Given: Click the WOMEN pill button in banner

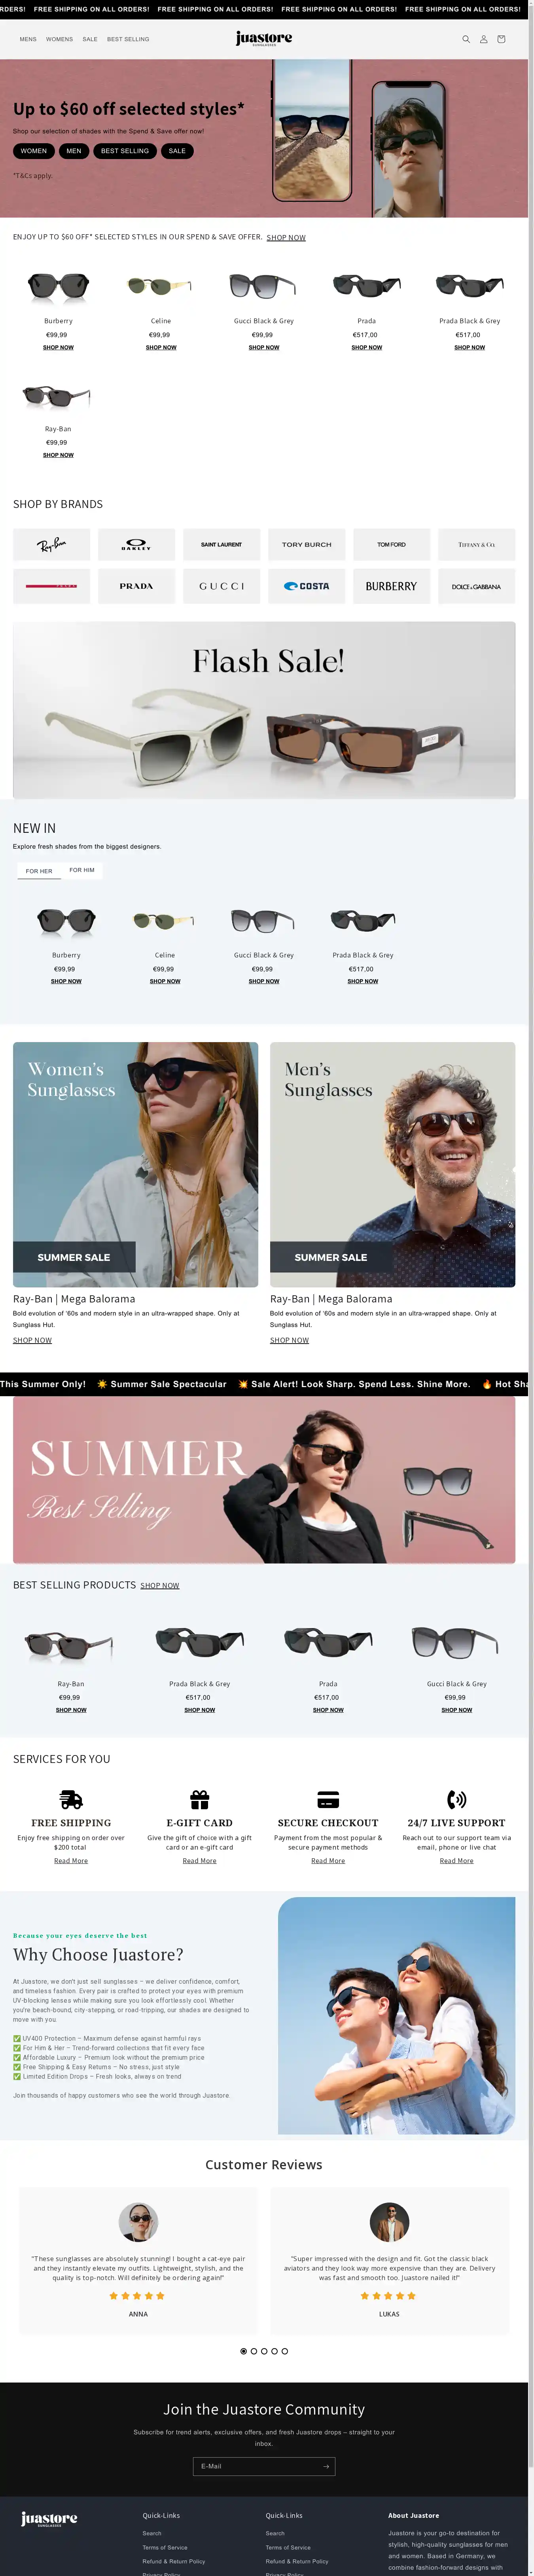Looking at the screenshot, I should 34,151.
